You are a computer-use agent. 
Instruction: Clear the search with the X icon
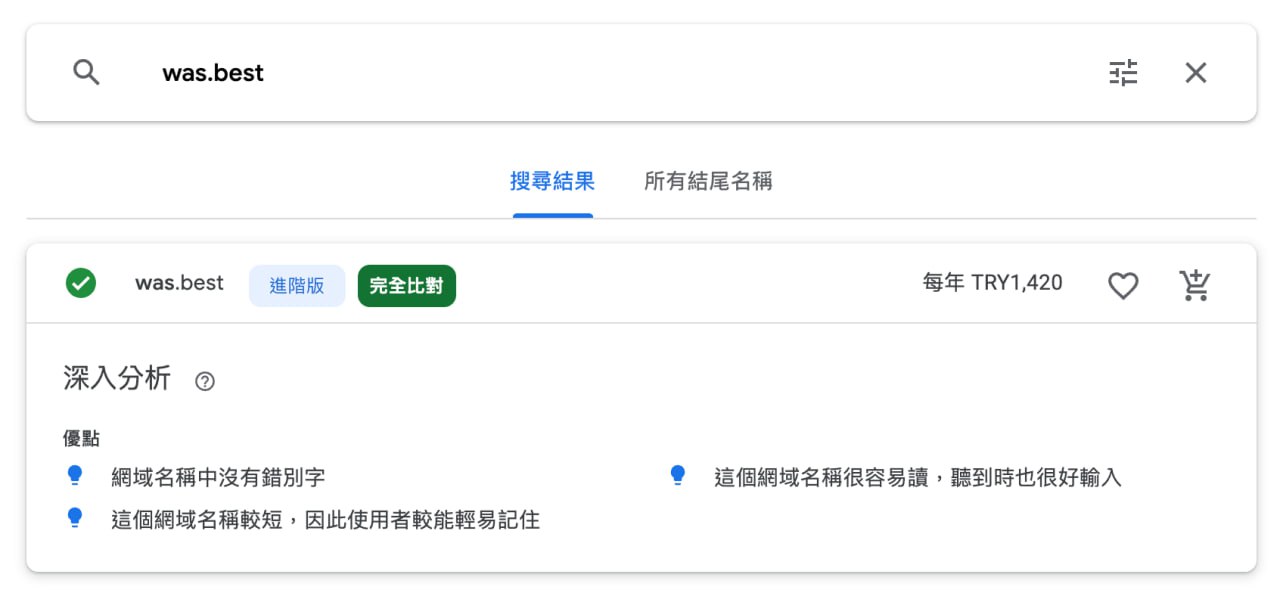pos(1196,73)
